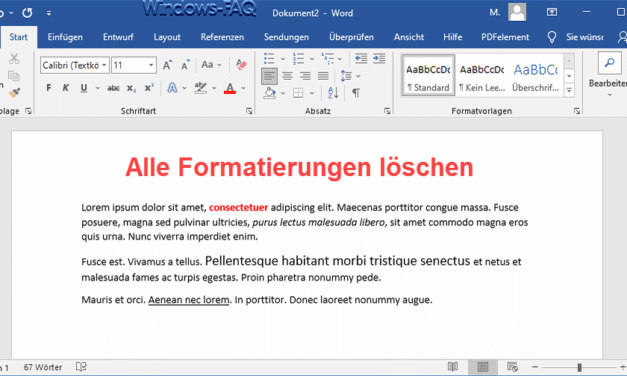Open the underline style dropdown arrow
Image resolution: width=627 pixels, height=376 pixels.
click(97, 88)
